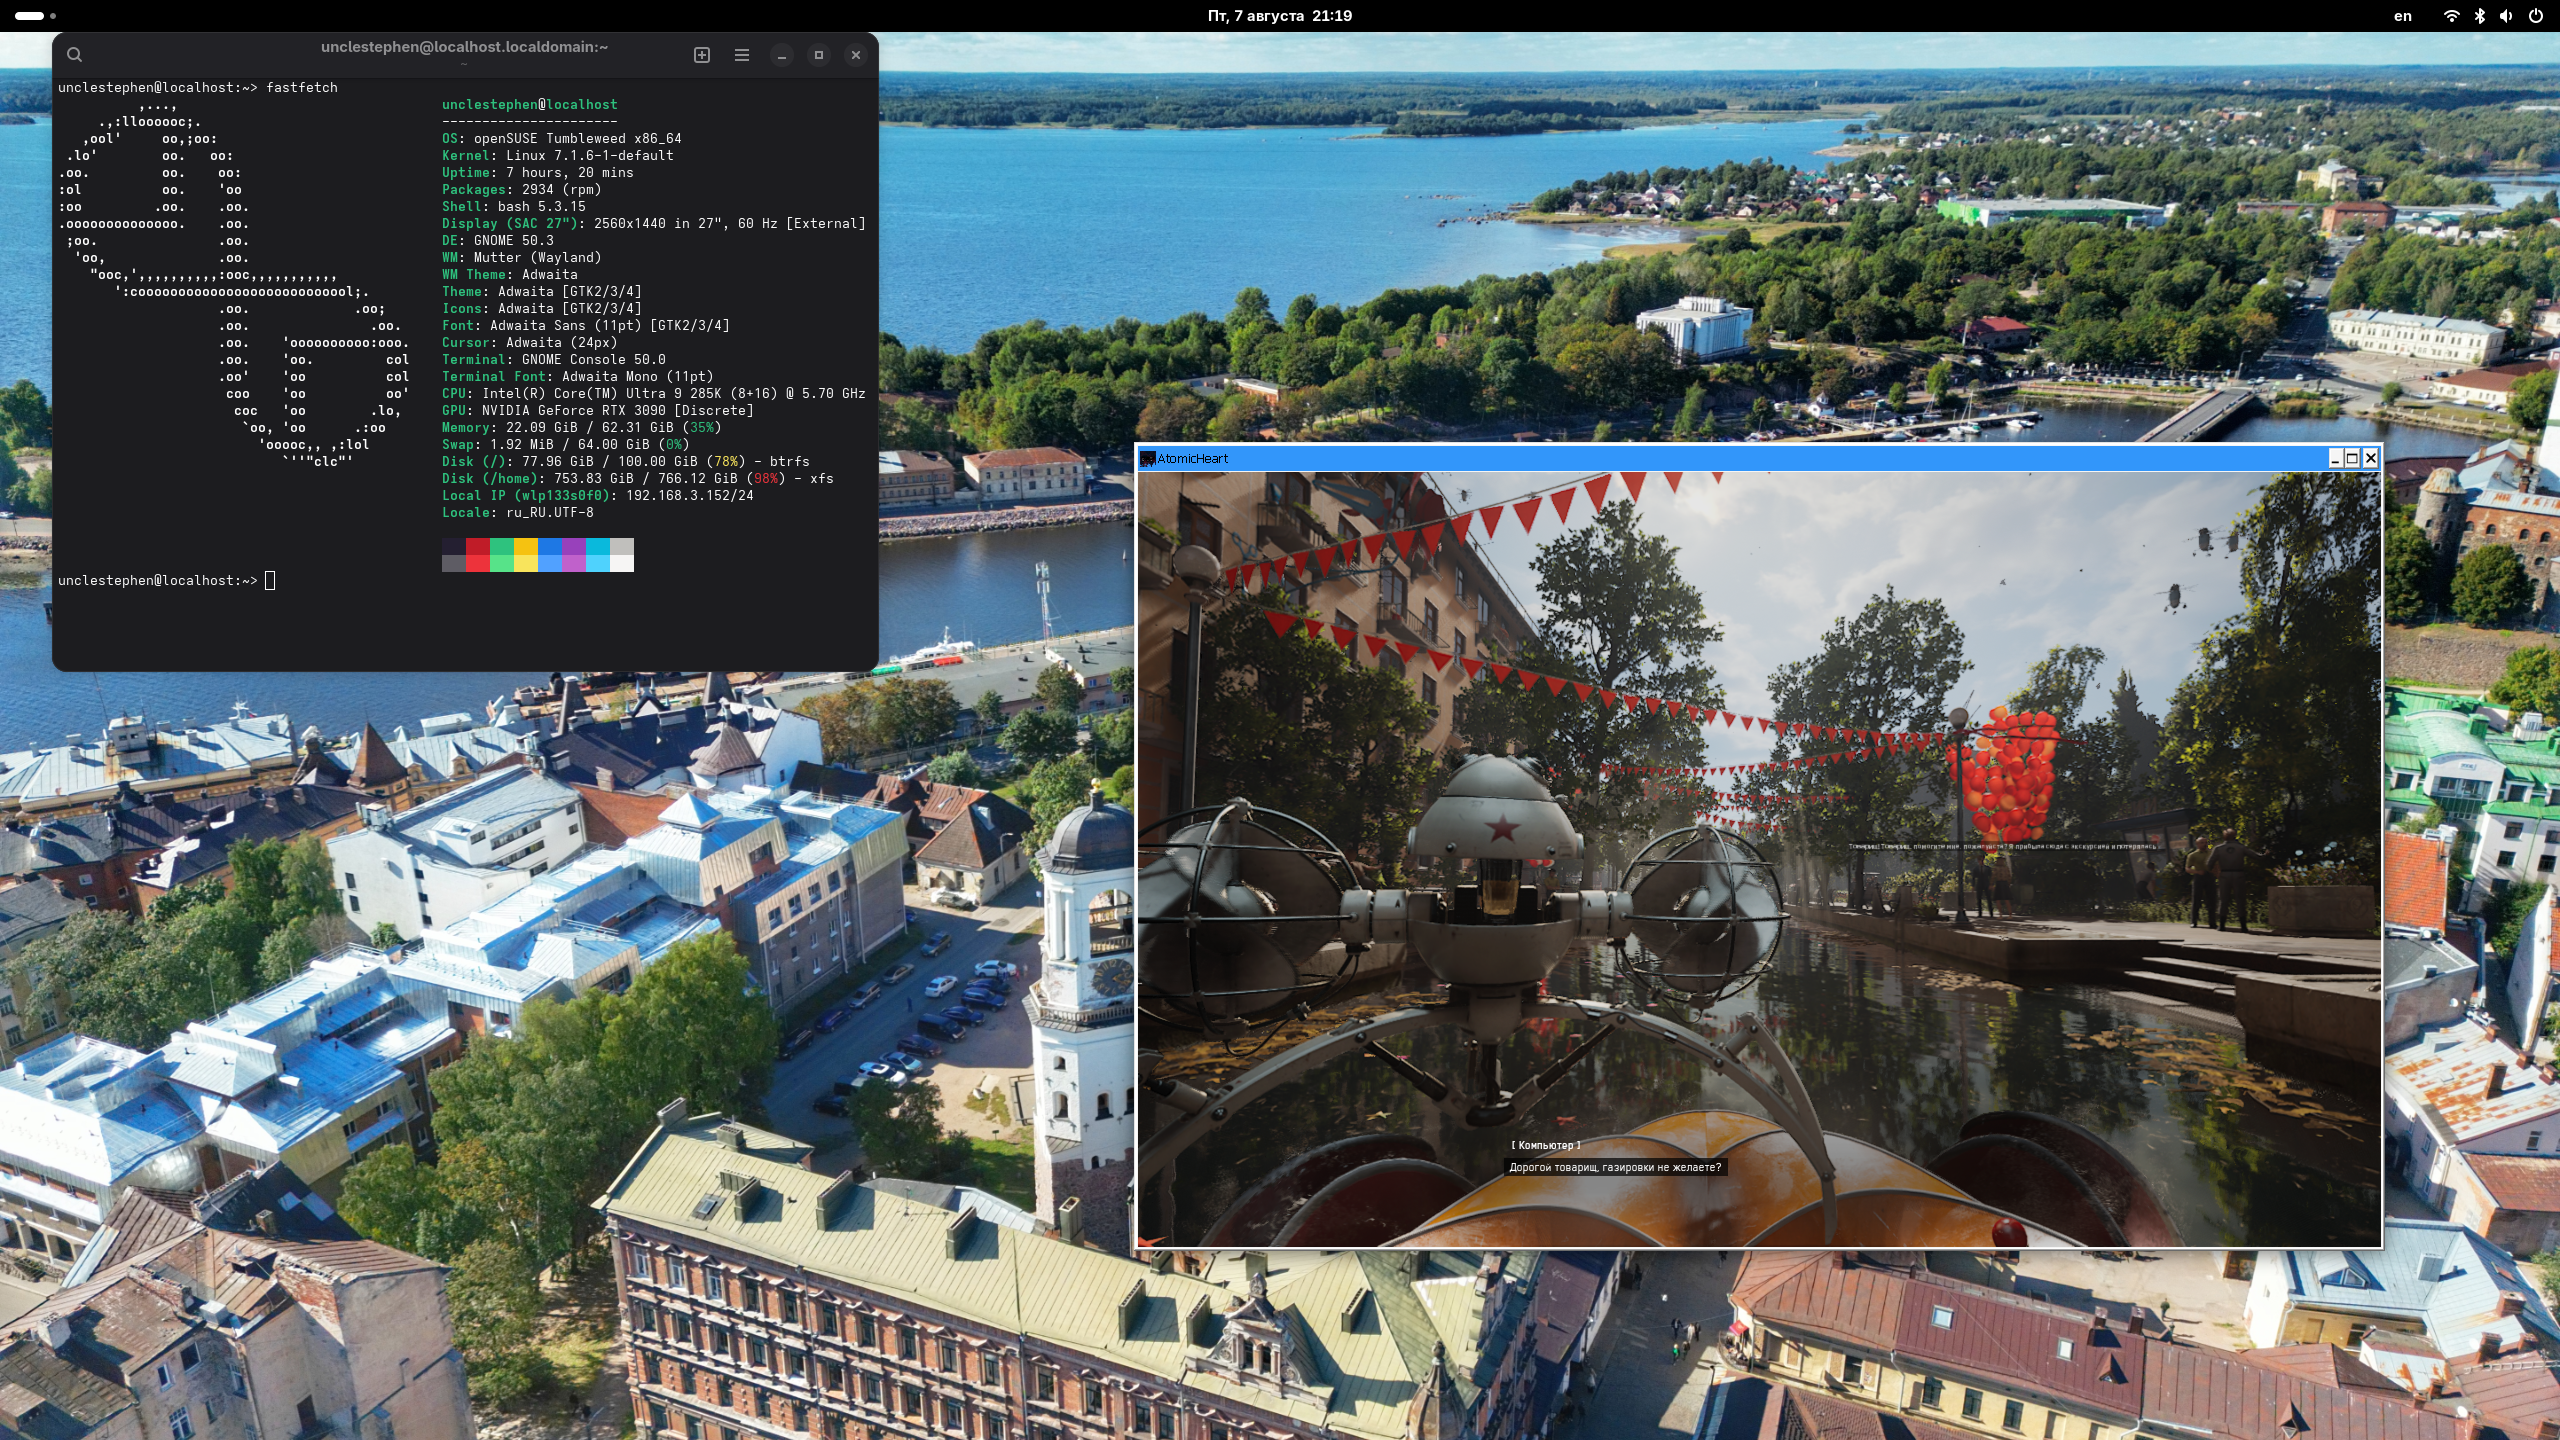
Task: Click the 'Terminal Font: Adwaita Mono (11pt)' line
Action: pyautogui.click(x=578, y=377)
